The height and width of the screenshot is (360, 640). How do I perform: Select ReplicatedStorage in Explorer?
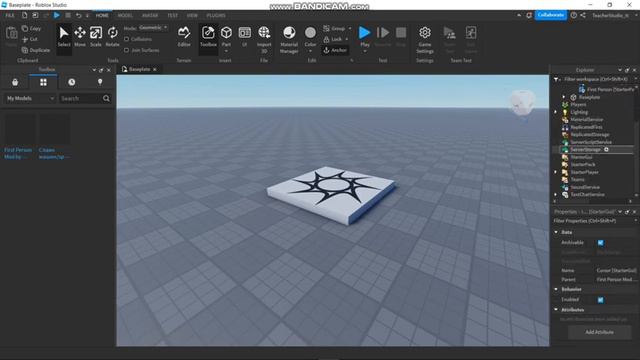[589, 134]
